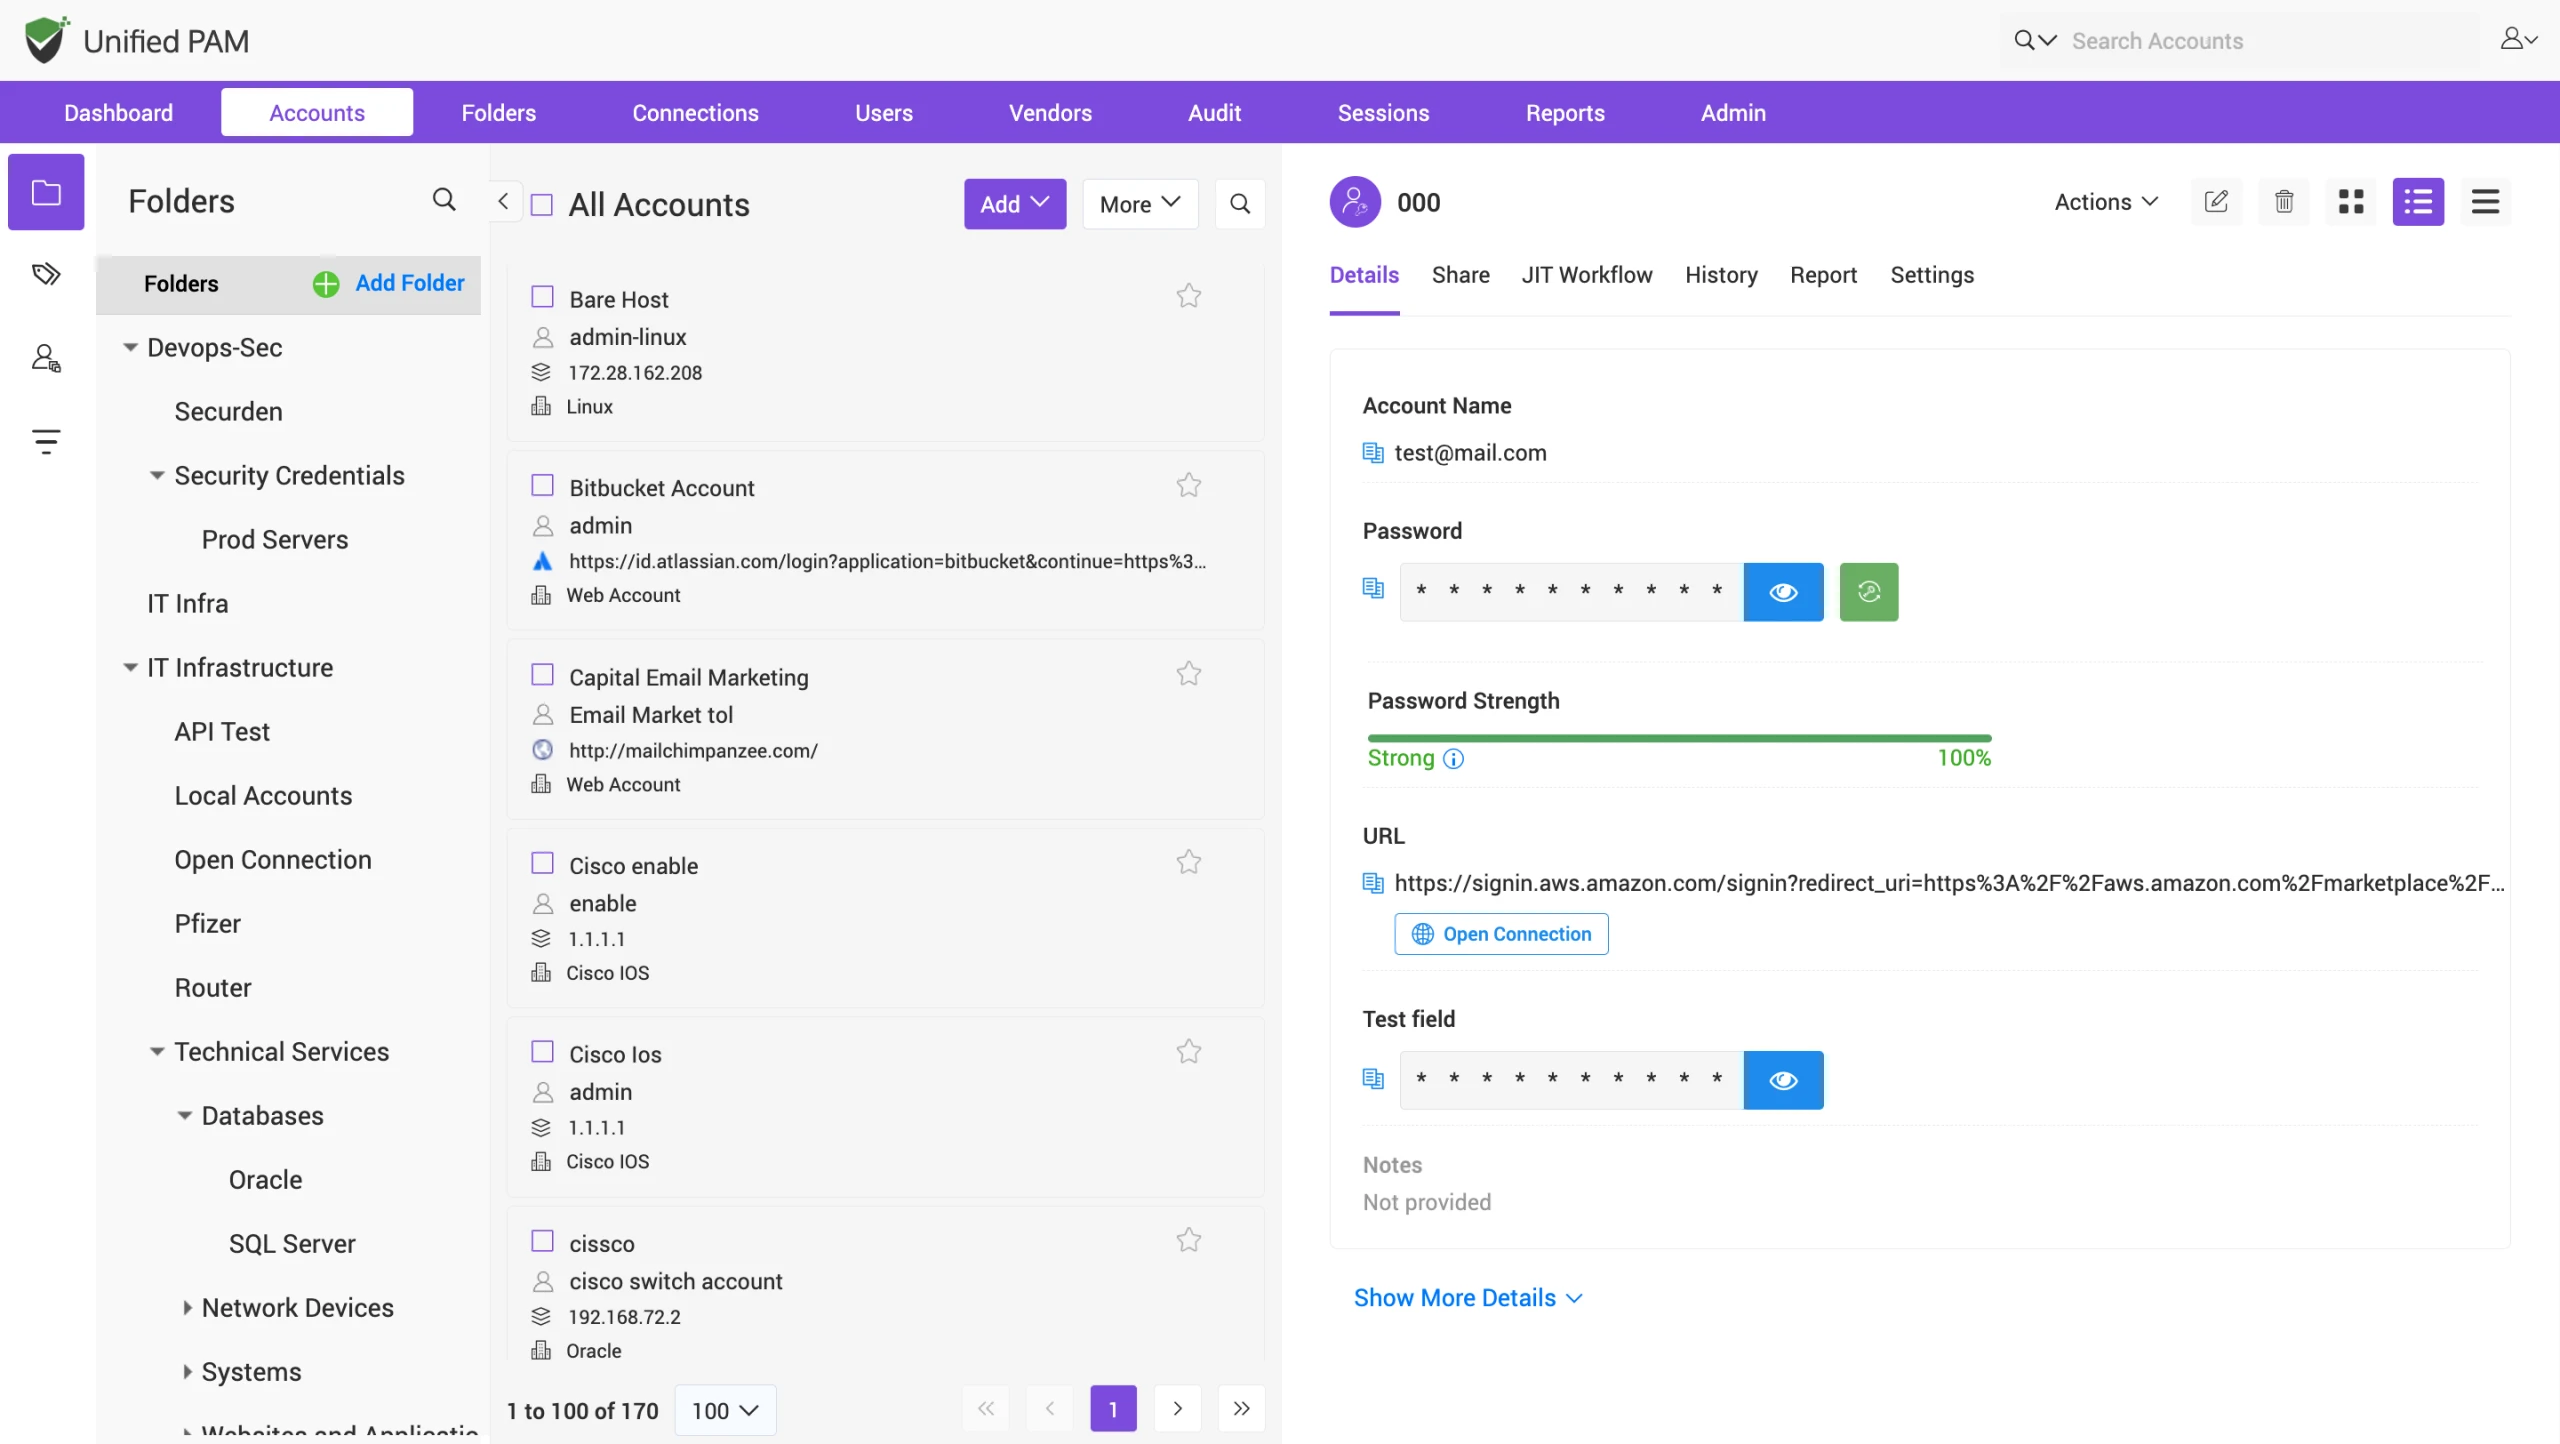Screen dimensions: 2560x1444
Task: Click the trash delete icon
Action: coord(2284,202)
